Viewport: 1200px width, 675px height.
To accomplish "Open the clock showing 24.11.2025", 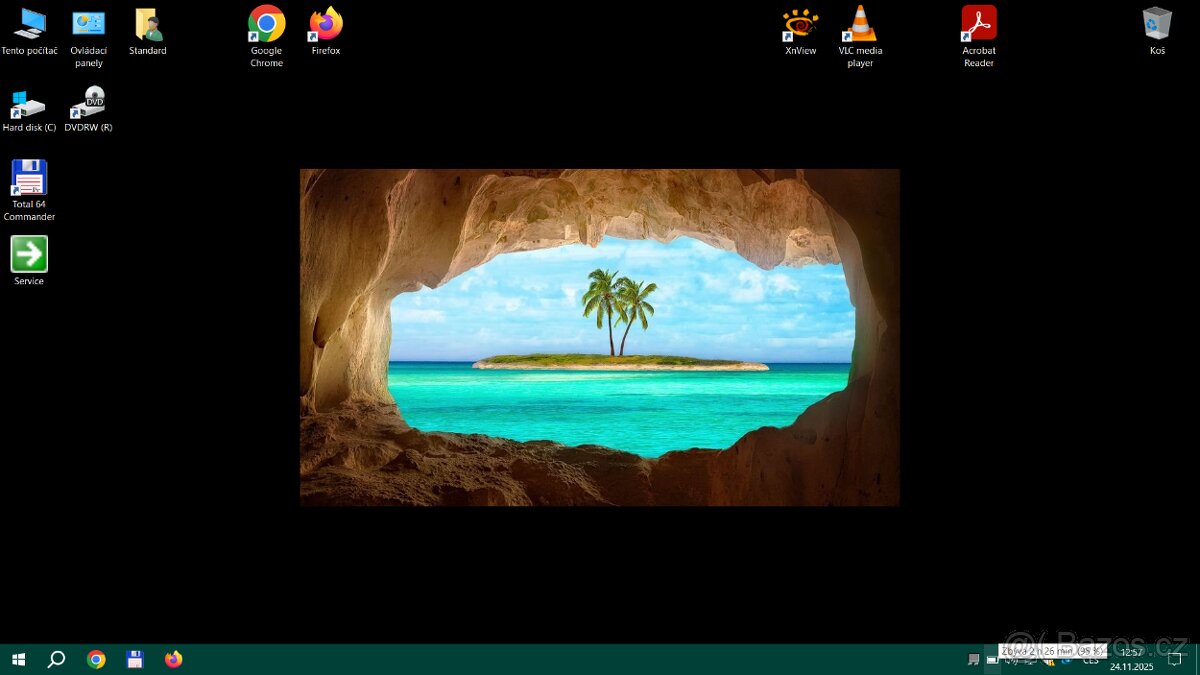I will 1131,660.
